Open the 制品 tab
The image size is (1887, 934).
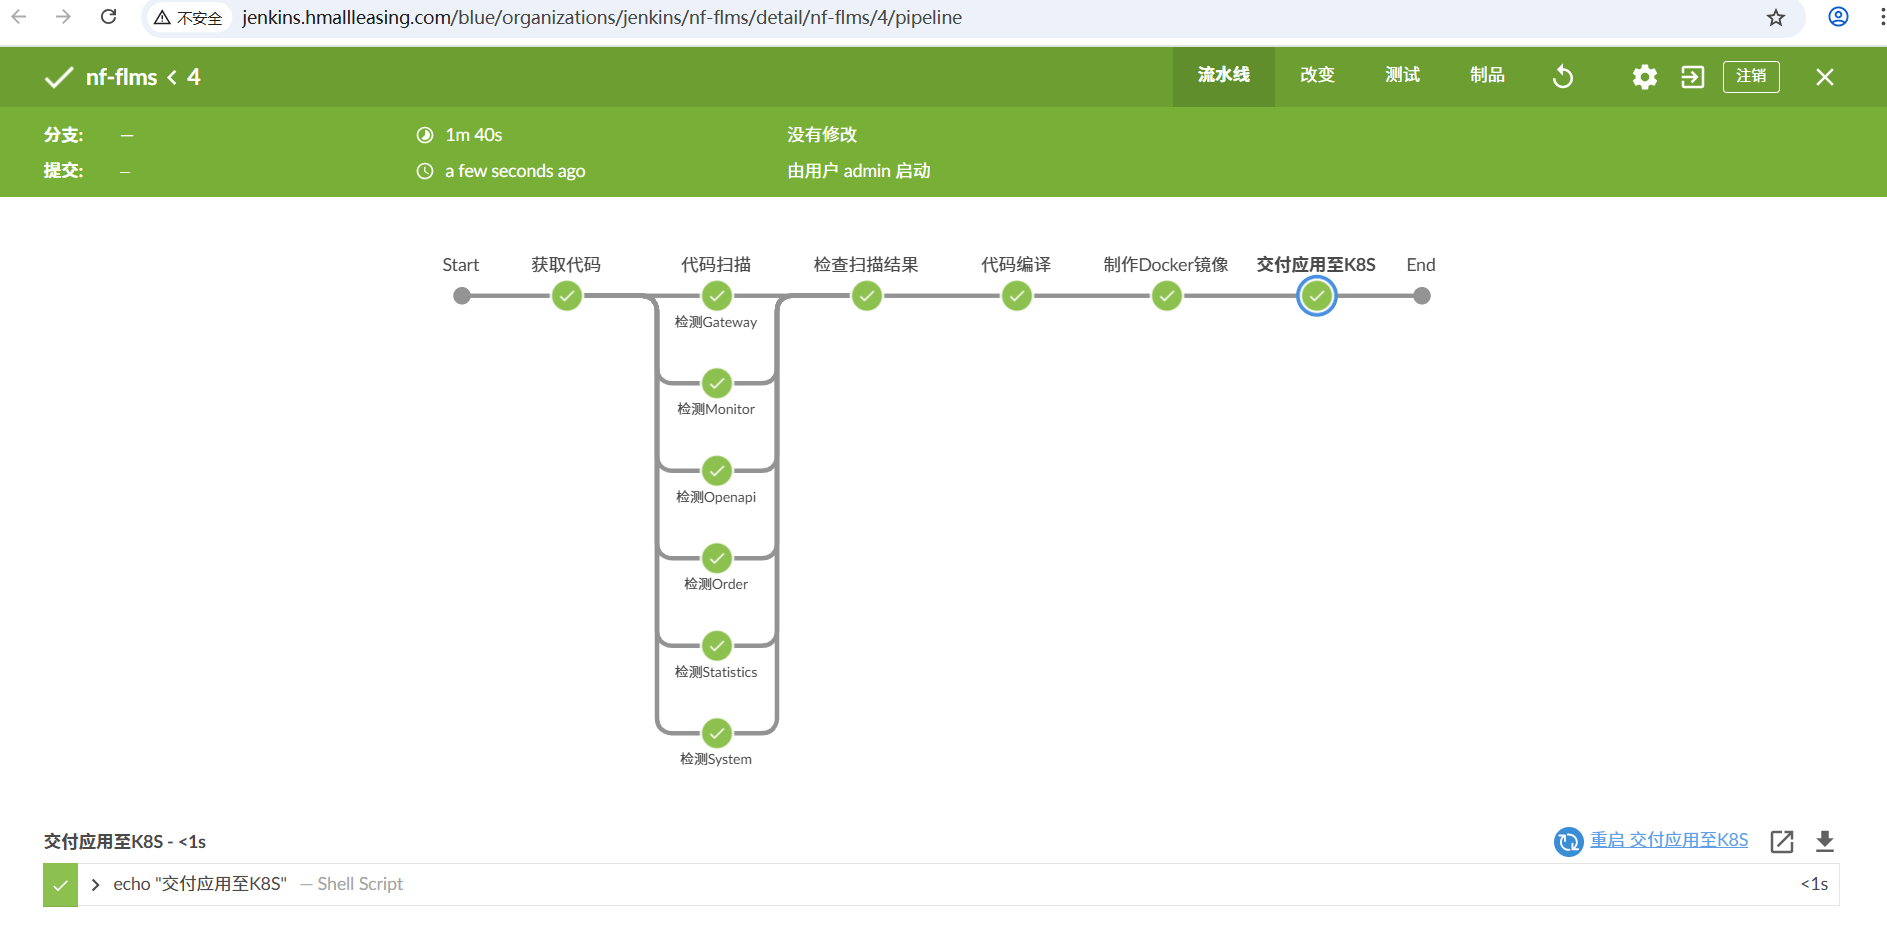coord(1487,76)
